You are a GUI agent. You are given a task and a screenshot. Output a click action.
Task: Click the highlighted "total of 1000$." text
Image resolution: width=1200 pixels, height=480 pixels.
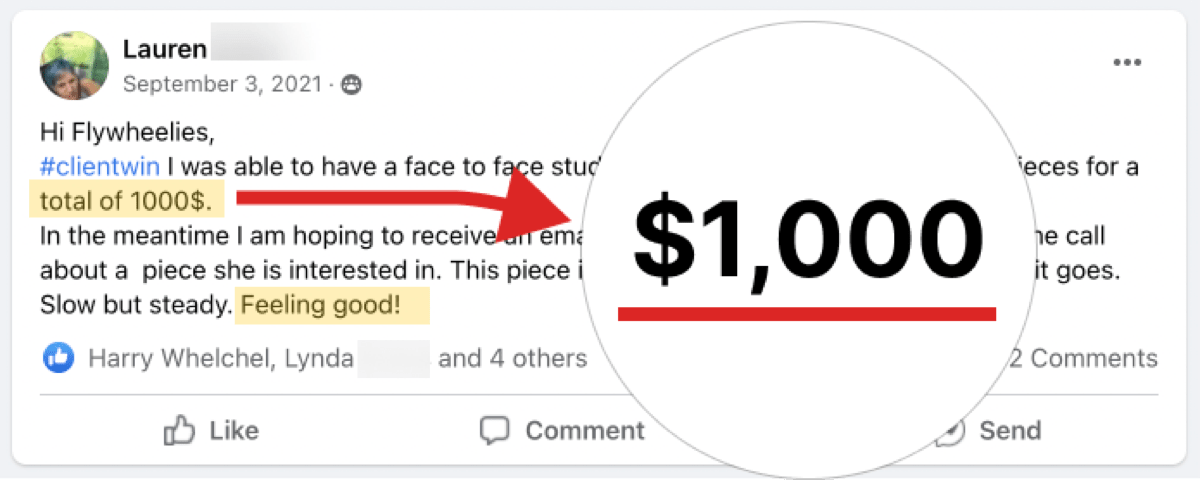coord(126,201)
